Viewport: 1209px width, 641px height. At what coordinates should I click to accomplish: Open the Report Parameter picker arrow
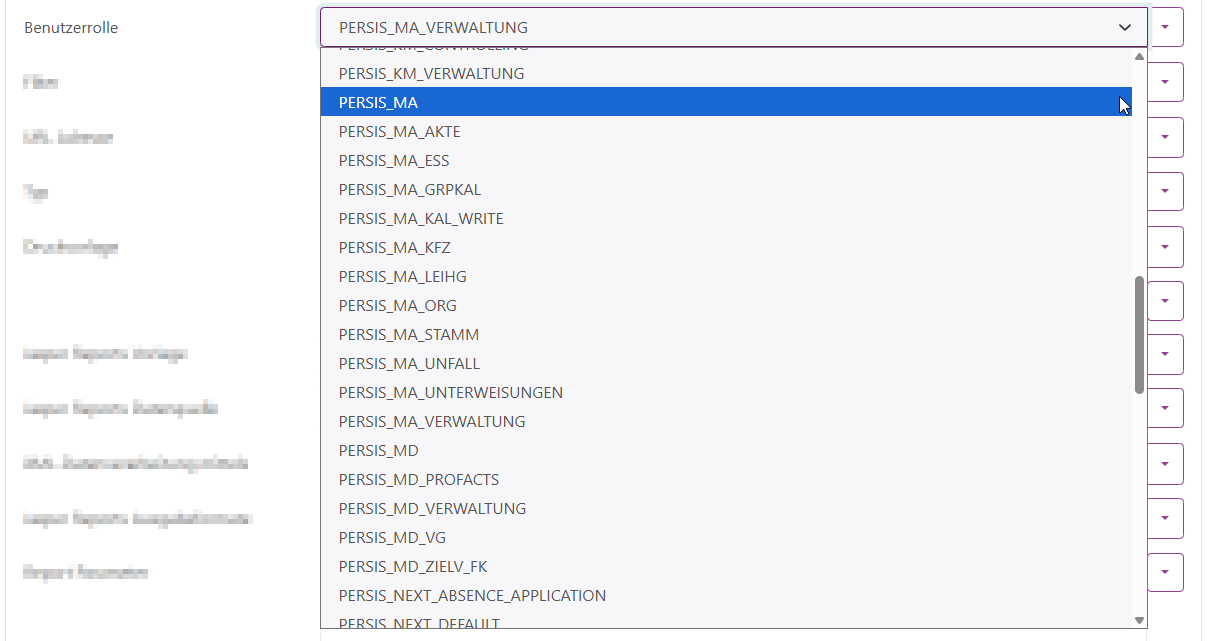(x=1165, y=572)
